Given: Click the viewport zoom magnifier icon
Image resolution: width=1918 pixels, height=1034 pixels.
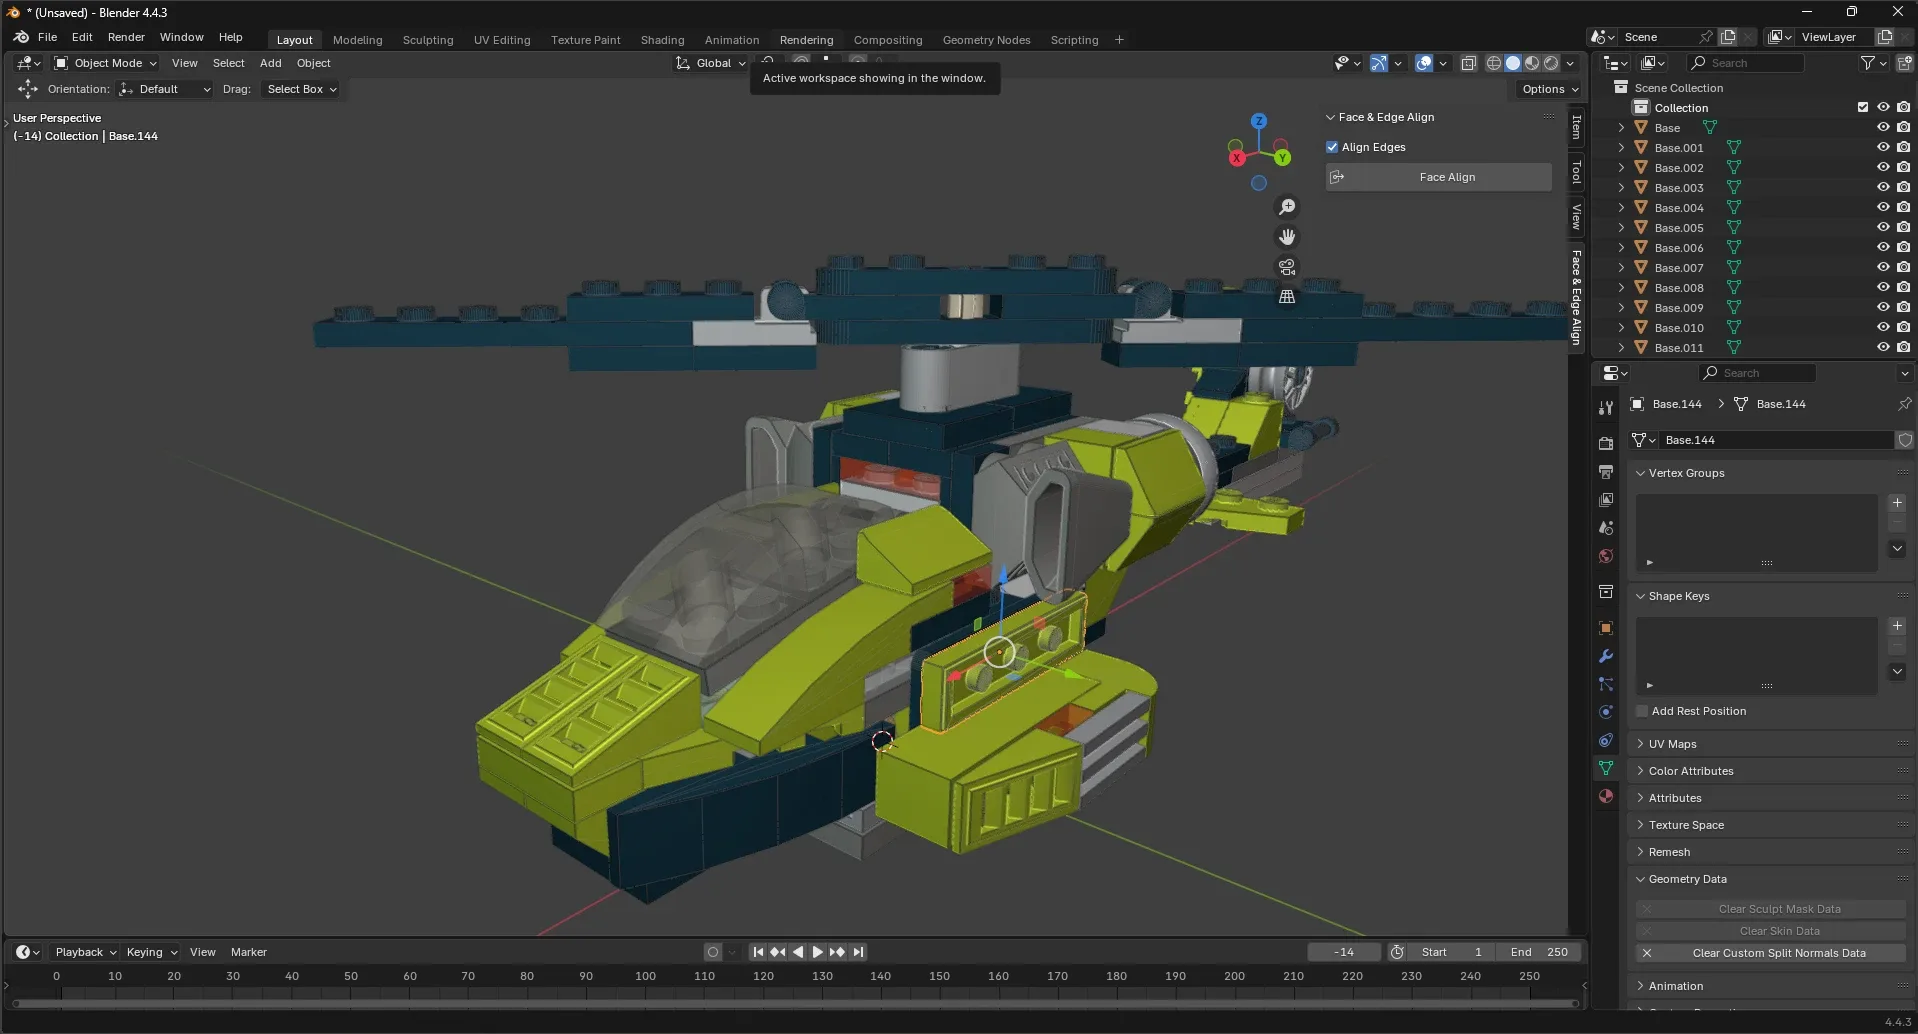Looking at the screenshot, I should (1287, 207).
